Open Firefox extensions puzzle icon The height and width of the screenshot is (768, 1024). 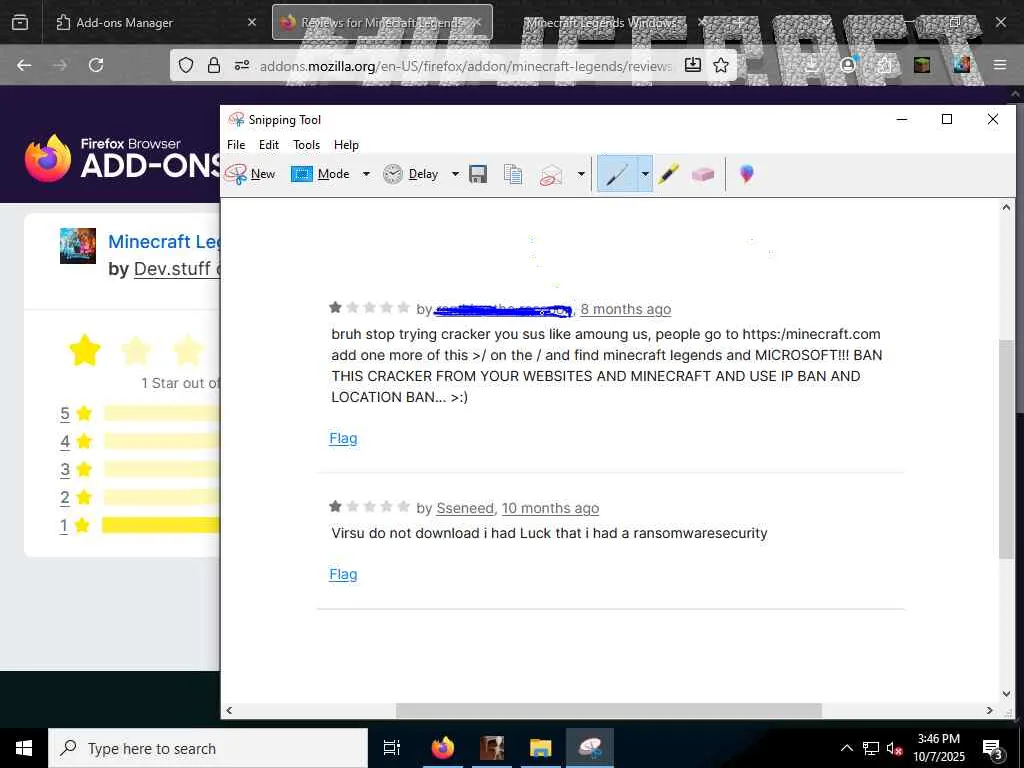(x=884, y=65)
